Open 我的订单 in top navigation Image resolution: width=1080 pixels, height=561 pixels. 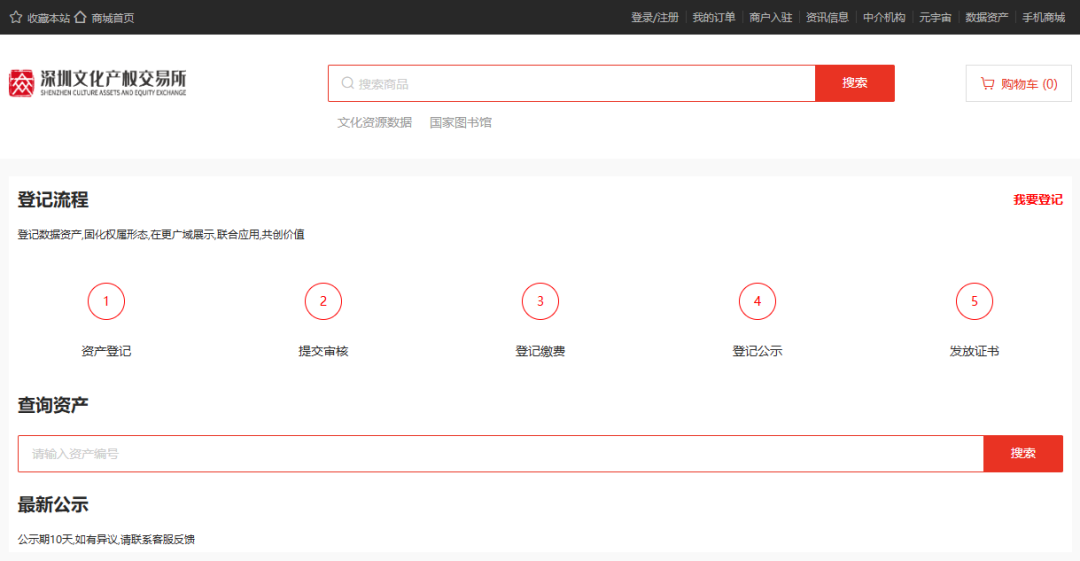tap(714, 17)
